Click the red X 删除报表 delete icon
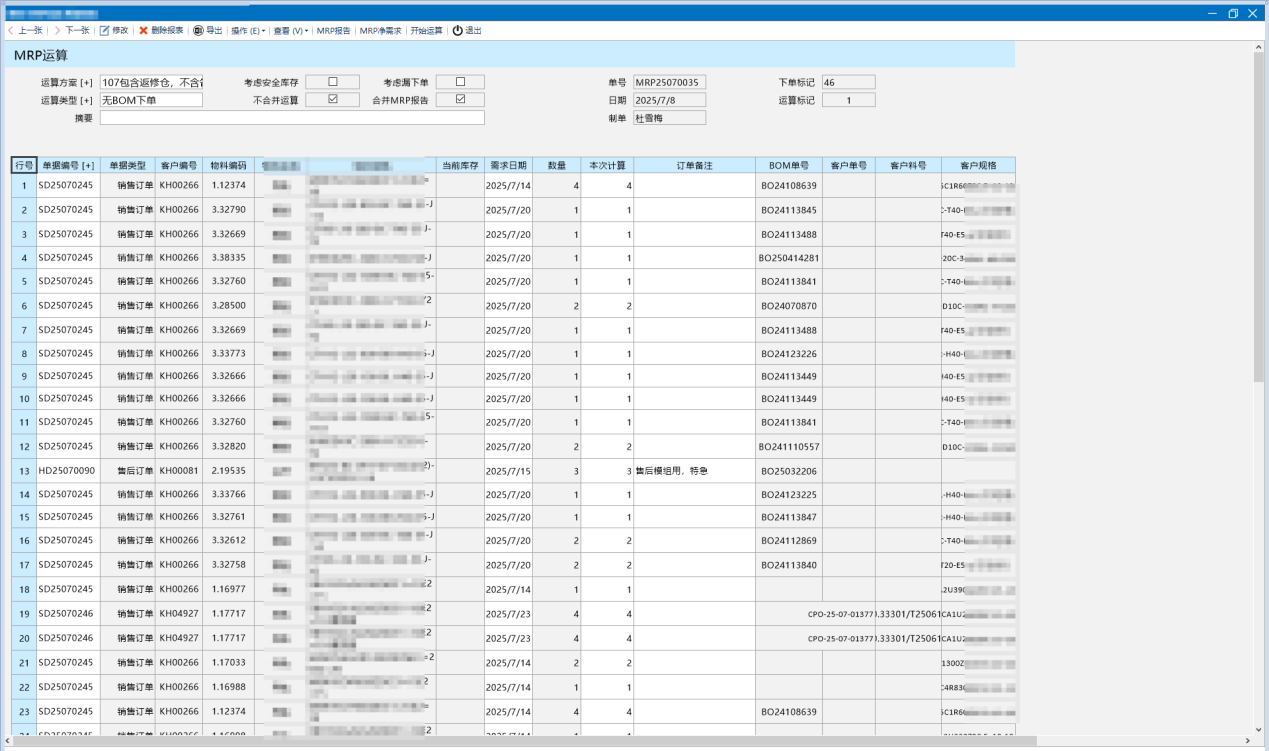 [145, 29]
